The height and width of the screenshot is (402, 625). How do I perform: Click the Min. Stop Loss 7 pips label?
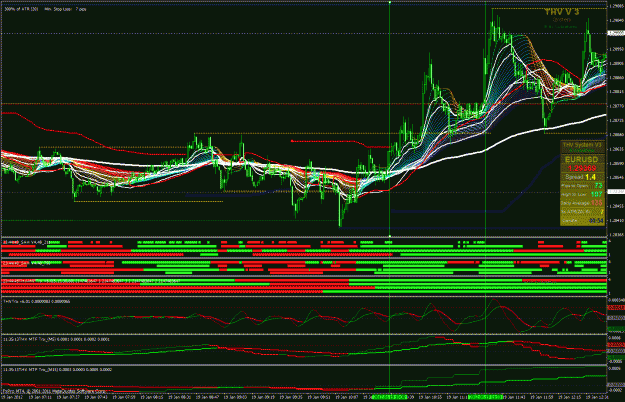65,9
